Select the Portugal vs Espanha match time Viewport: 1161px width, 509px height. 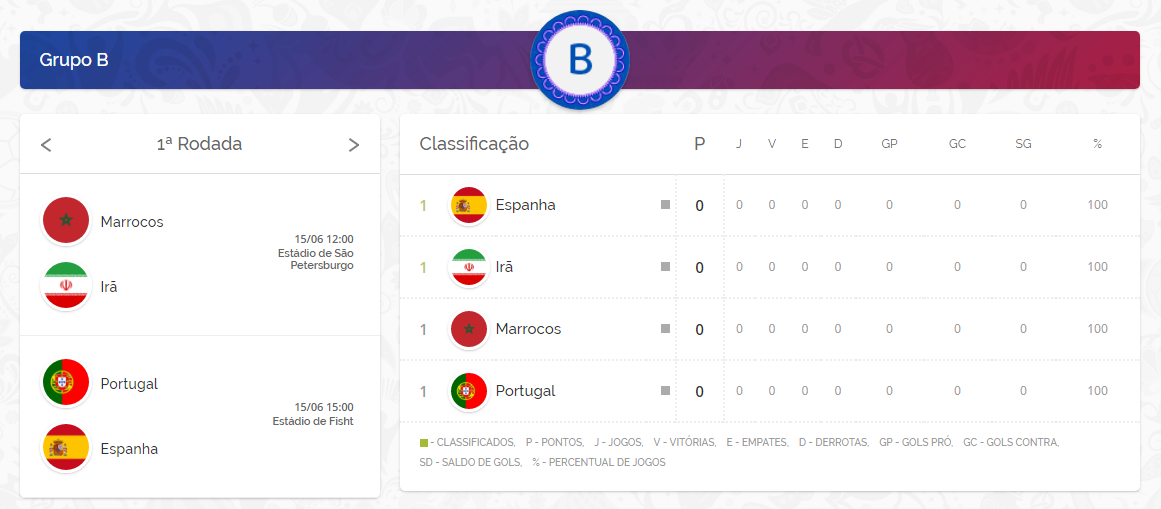[323, 407]
